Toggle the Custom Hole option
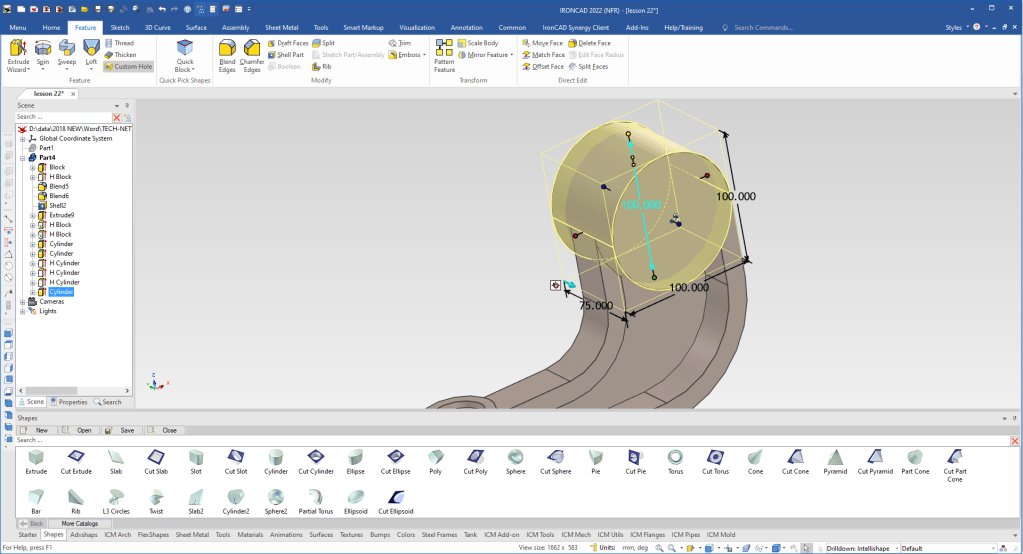This screenshot has width=1023, height=554. tap(127, 66)
